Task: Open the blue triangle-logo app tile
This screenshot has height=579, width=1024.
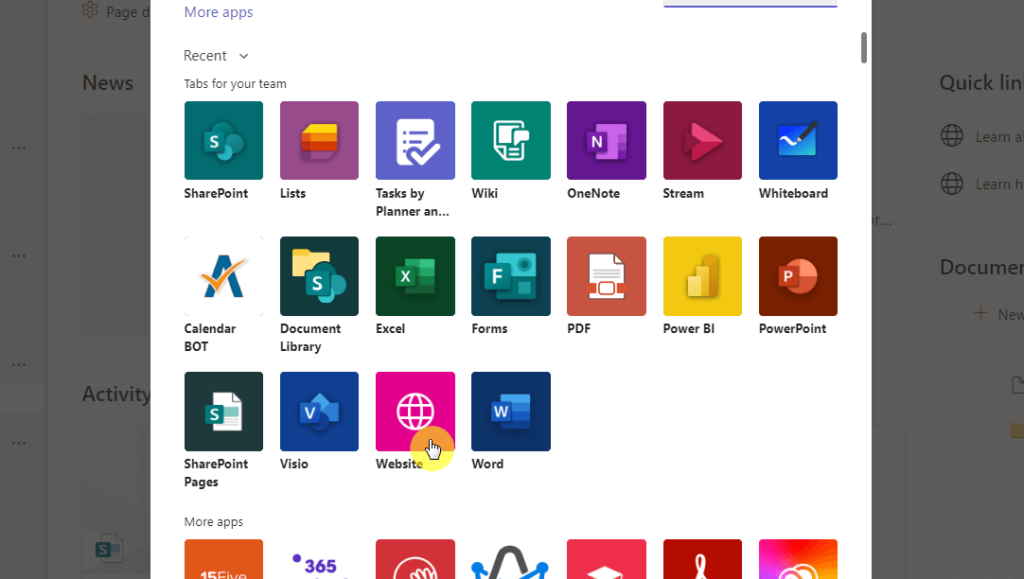Action: point(511,559)
